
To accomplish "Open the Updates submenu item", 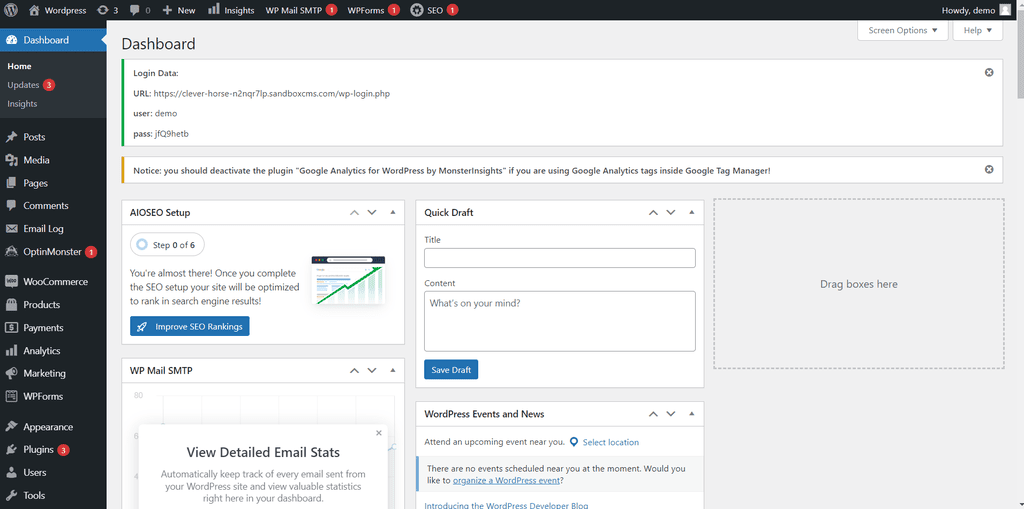I will pos(31,85).
